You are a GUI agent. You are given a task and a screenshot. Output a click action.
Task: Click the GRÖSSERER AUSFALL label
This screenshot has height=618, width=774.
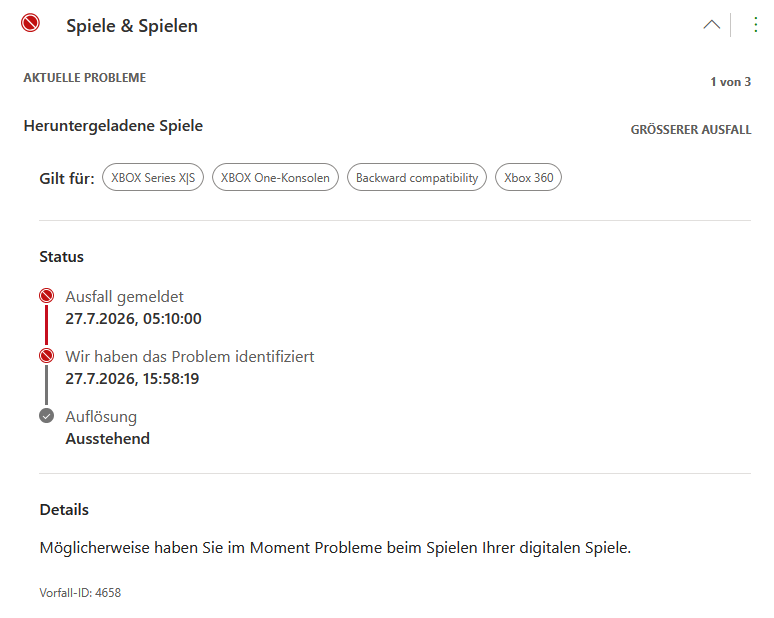691,130
